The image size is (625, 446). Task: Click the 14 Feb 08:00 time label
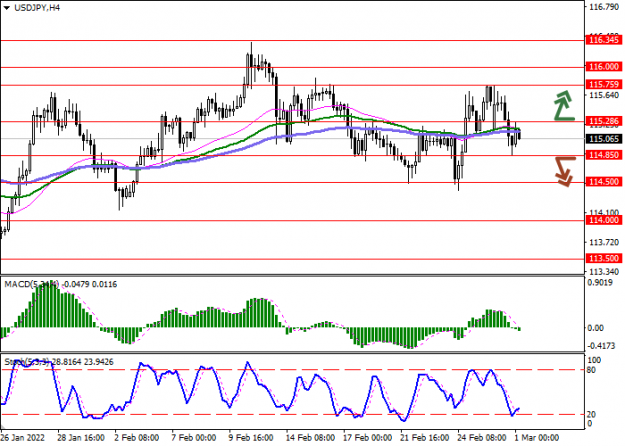coord(310,438)
